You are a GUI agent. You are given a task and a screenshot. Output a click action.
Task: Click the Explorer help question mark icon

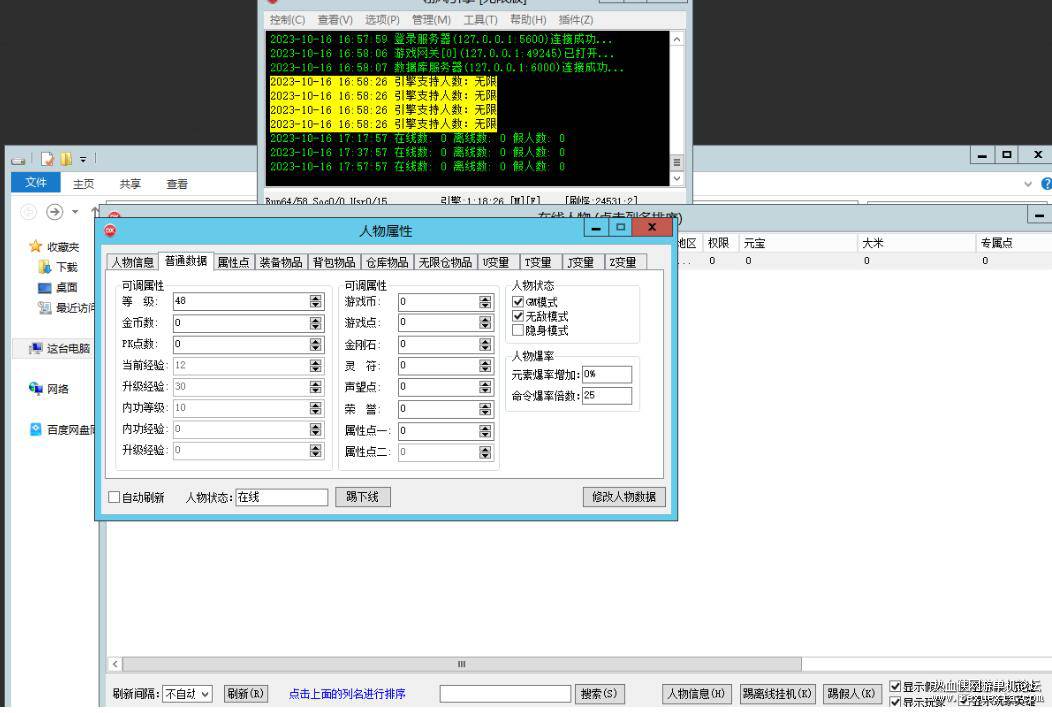[1046, 184]
